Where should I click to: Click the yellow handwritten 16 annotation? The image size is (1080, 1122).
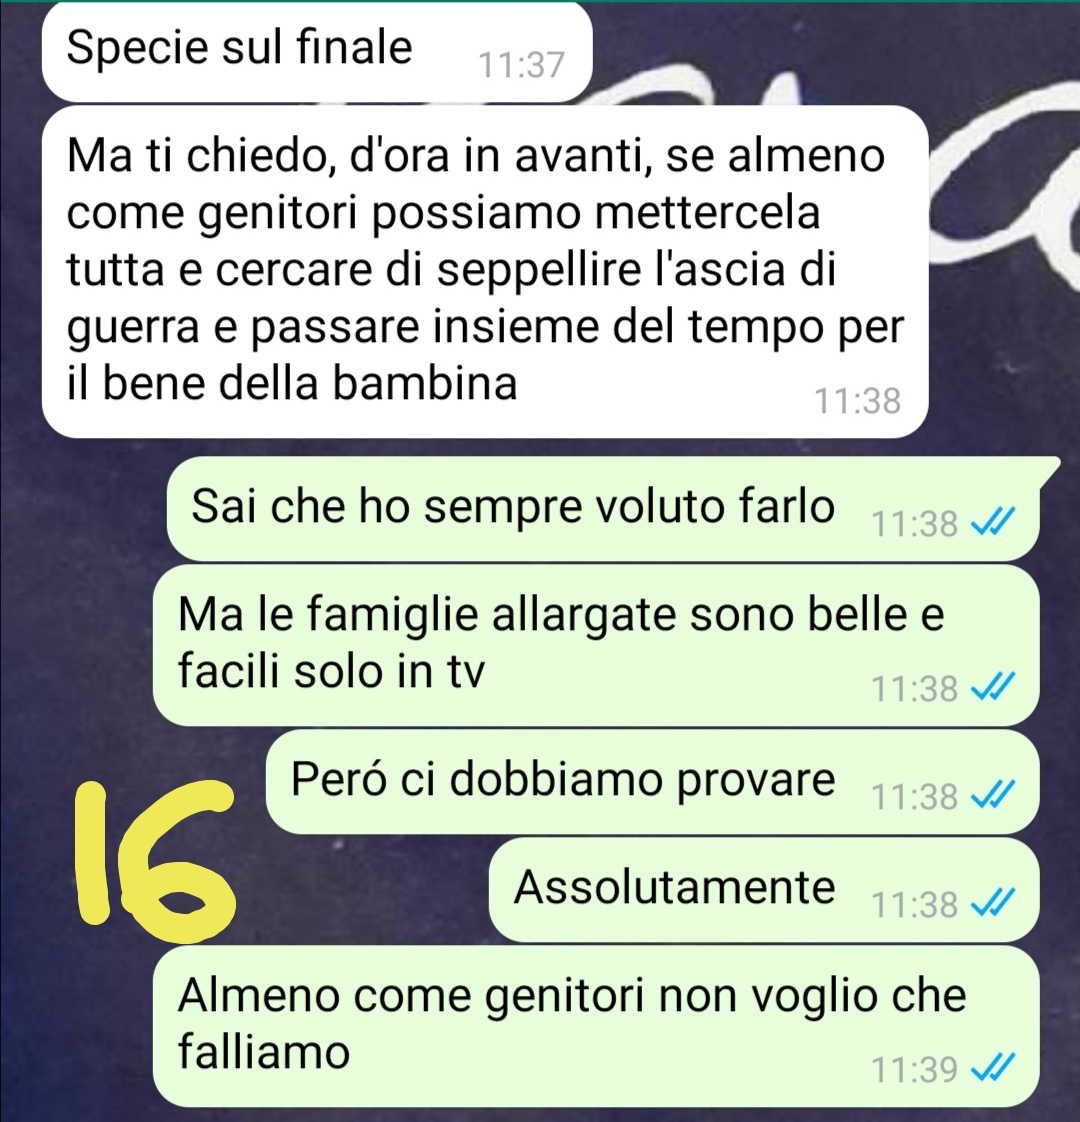[155, 858]
